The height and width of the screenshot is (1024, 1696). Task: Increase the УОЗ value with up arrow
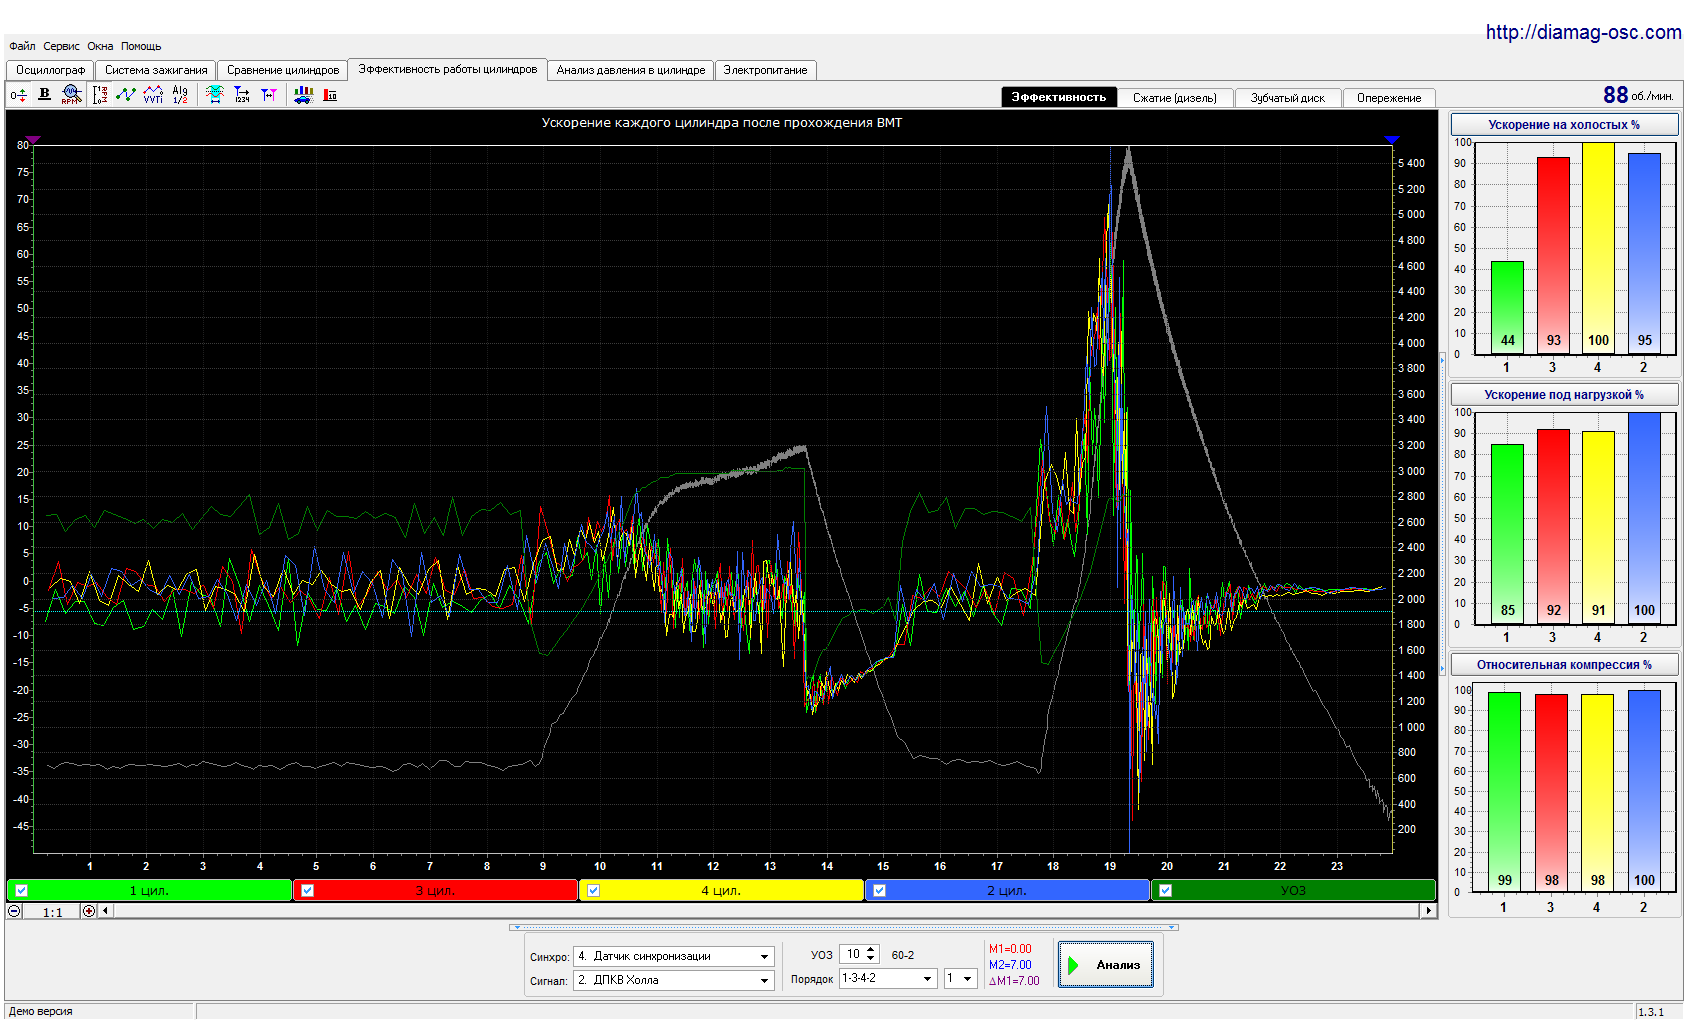[x=871, y=950]
